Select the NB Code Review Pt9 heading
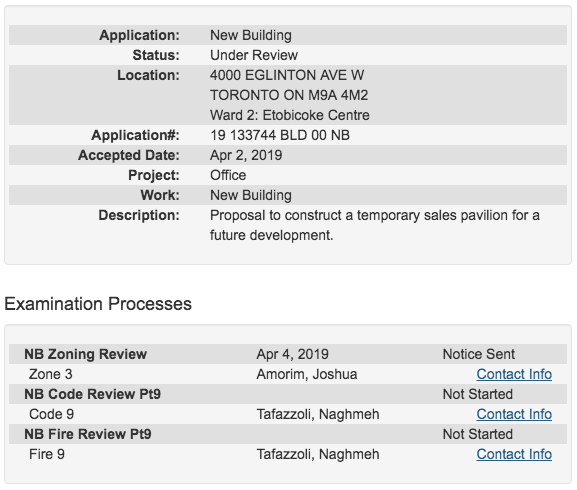577x490 pixels. tap(92, 394)
